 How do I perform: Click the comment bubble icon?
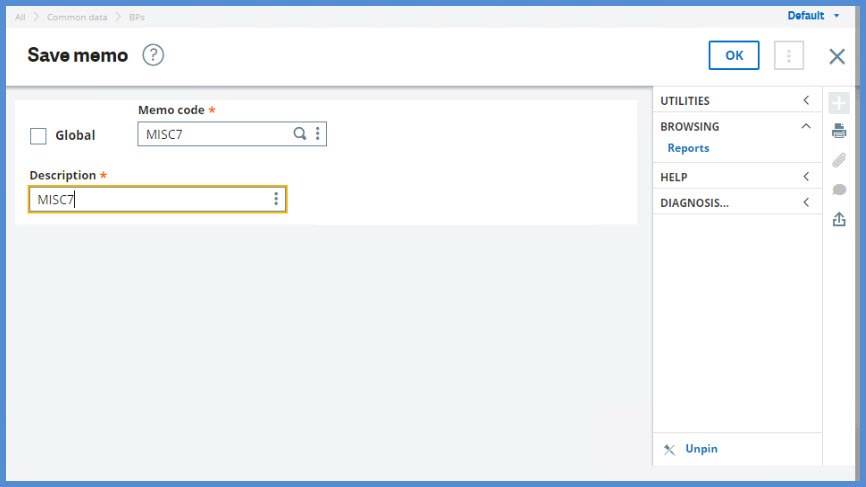839,190
